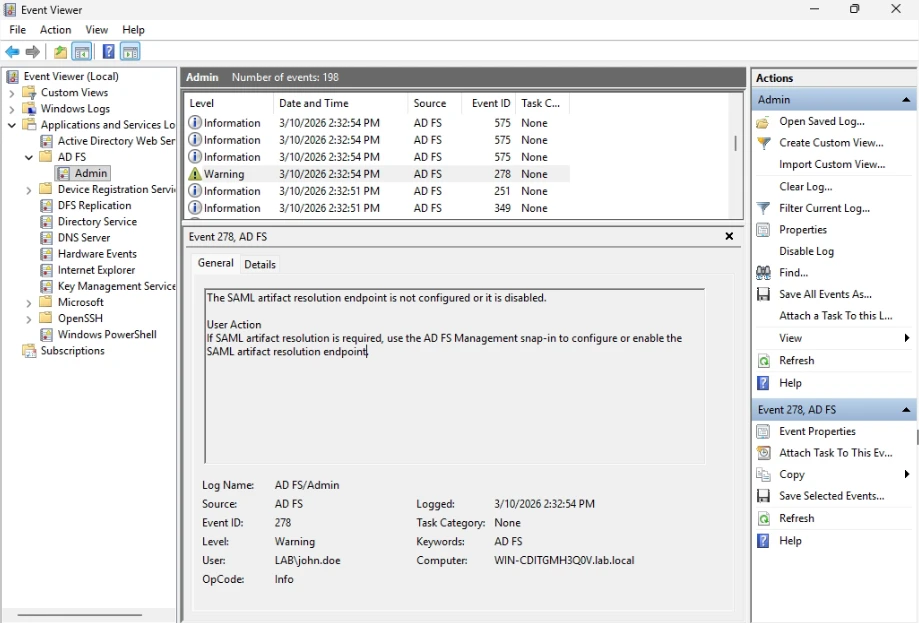Toggle Show/Hide Console Tree toolbar icon
The image size is (919, 623).
81,52
